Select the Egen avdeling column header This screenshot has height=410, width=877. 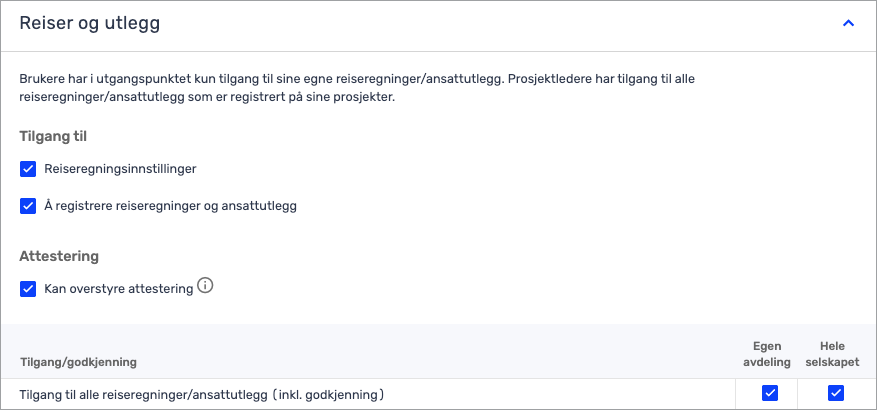[767, 354]
